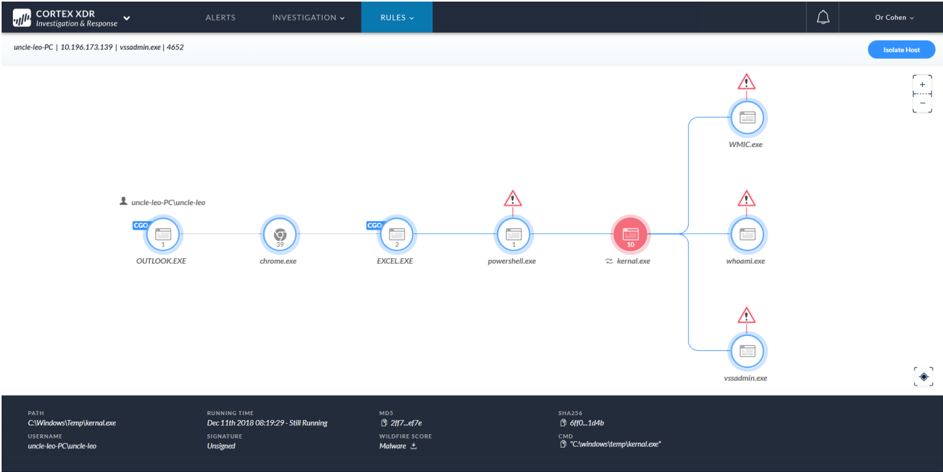This screenshot has width=943, height=472.
Task: Download the WildFire Malware report
Action: [x=414, y=446]
